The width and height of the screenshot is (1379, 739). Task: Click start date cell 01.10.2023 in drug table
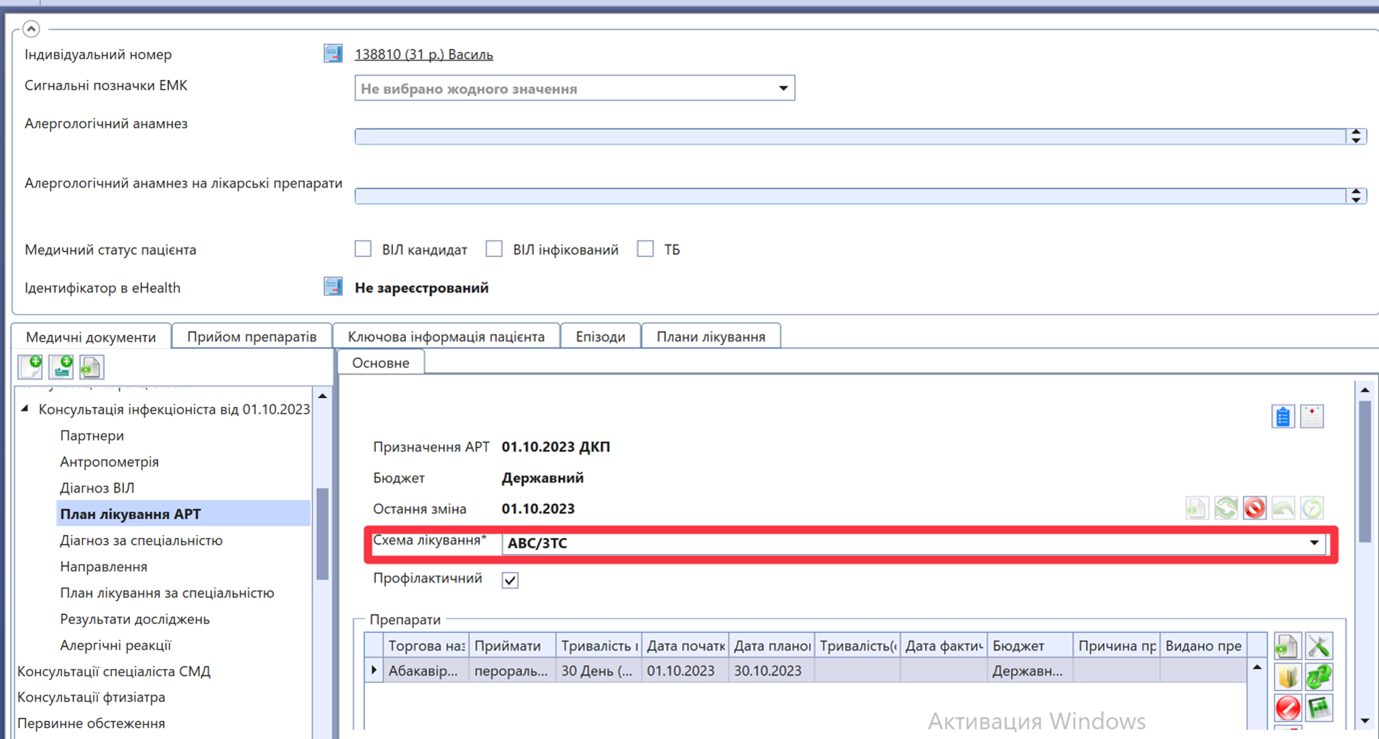[x=685, y=671]
